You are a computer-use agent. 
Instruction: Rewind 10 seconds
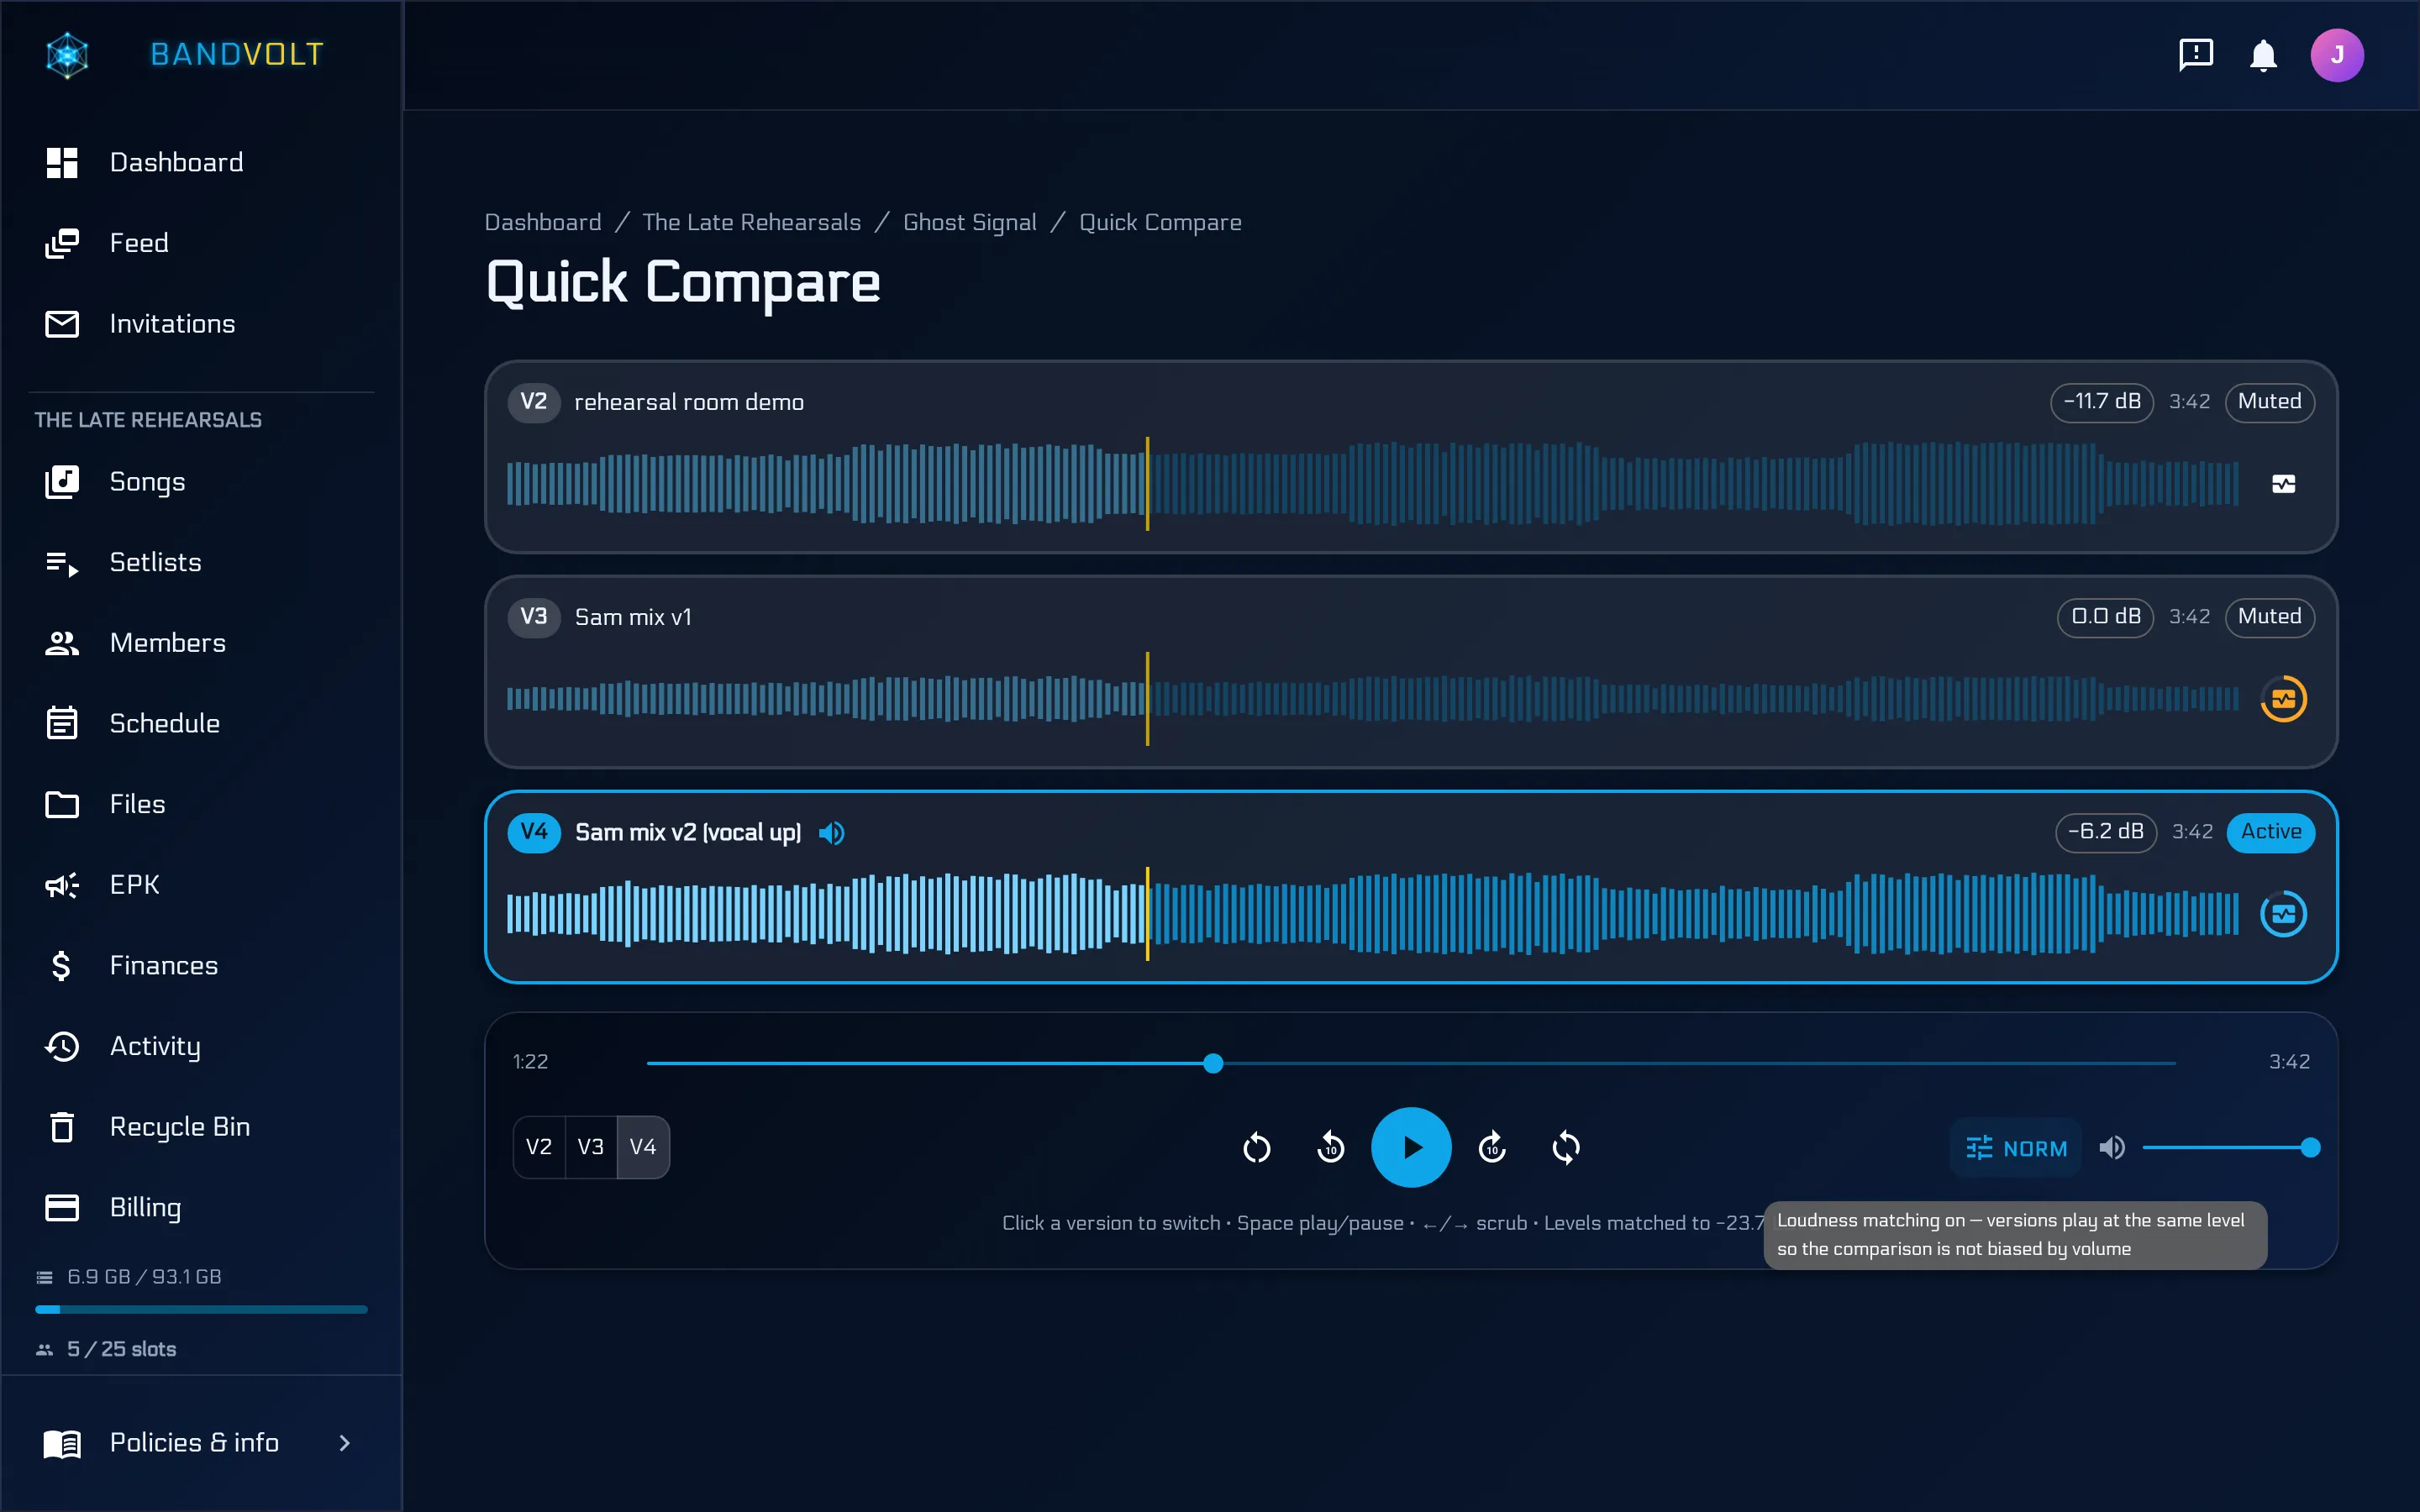pyautogui.click(x=1331, y=1148)
